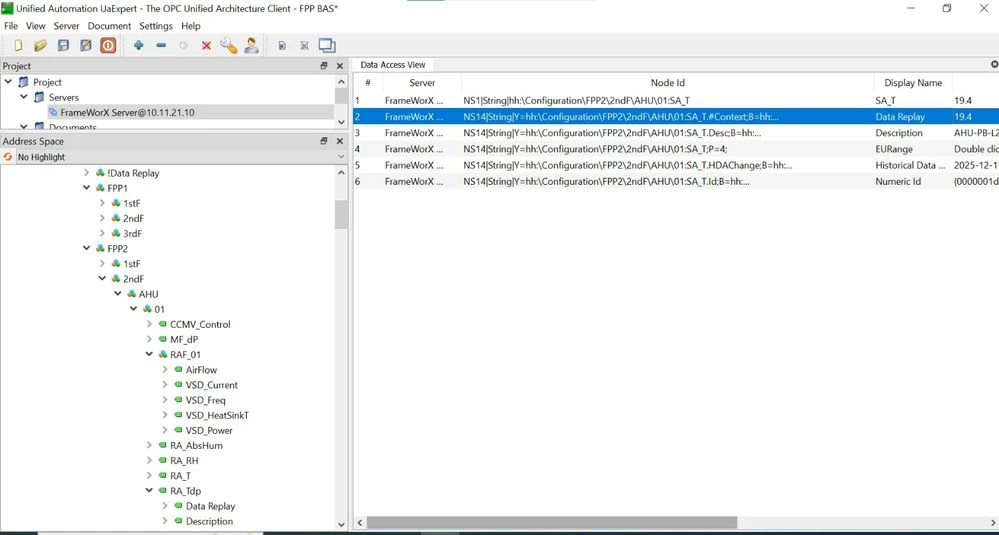The image size is (999, 535).
Task: Click the Address Space tree vertical scrollbar thumb
Action: [x=341, y=215]
